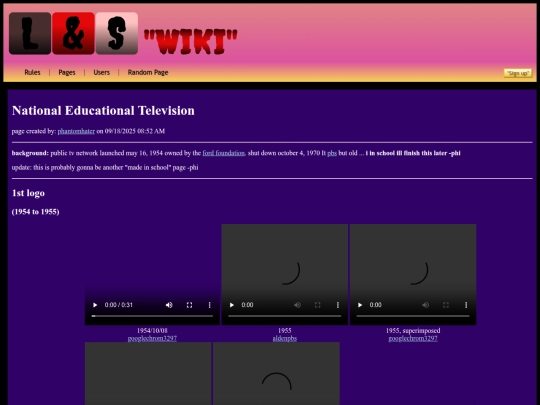Play the 1955, superimposed video
Viewport: 540px width, 405px height.
pos(360,305)
